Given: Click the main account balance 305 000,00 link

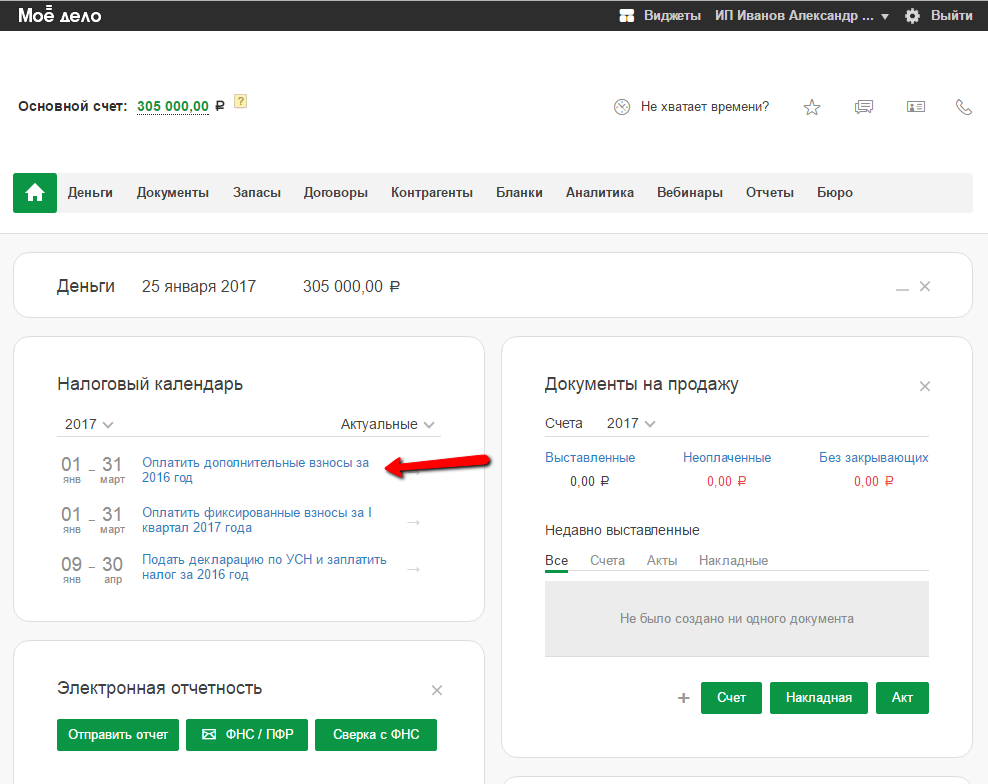Looking at the screenshot, I should [x=173, y=107].
